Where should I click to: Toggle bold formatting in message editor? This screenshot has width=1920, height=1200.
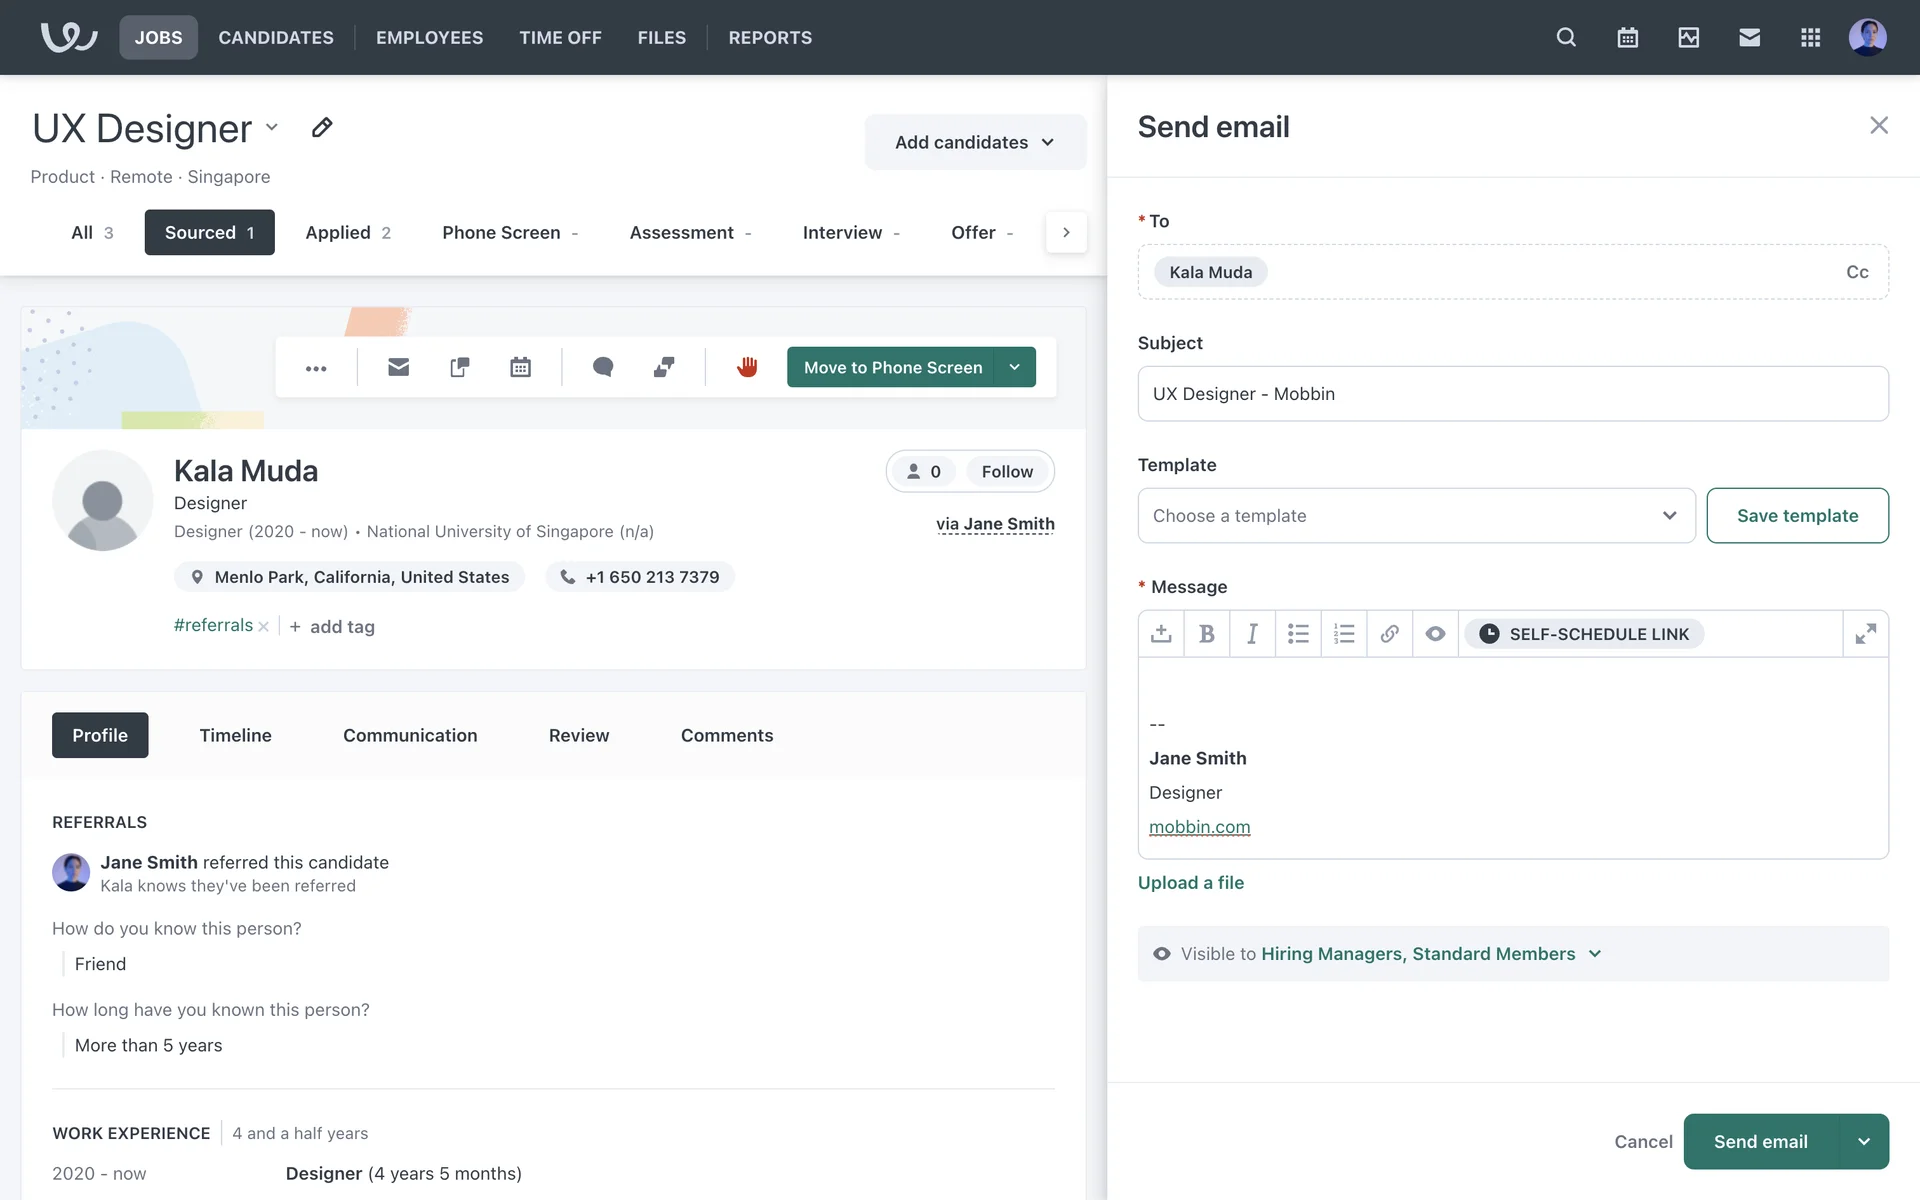(x=1206, y=634)
